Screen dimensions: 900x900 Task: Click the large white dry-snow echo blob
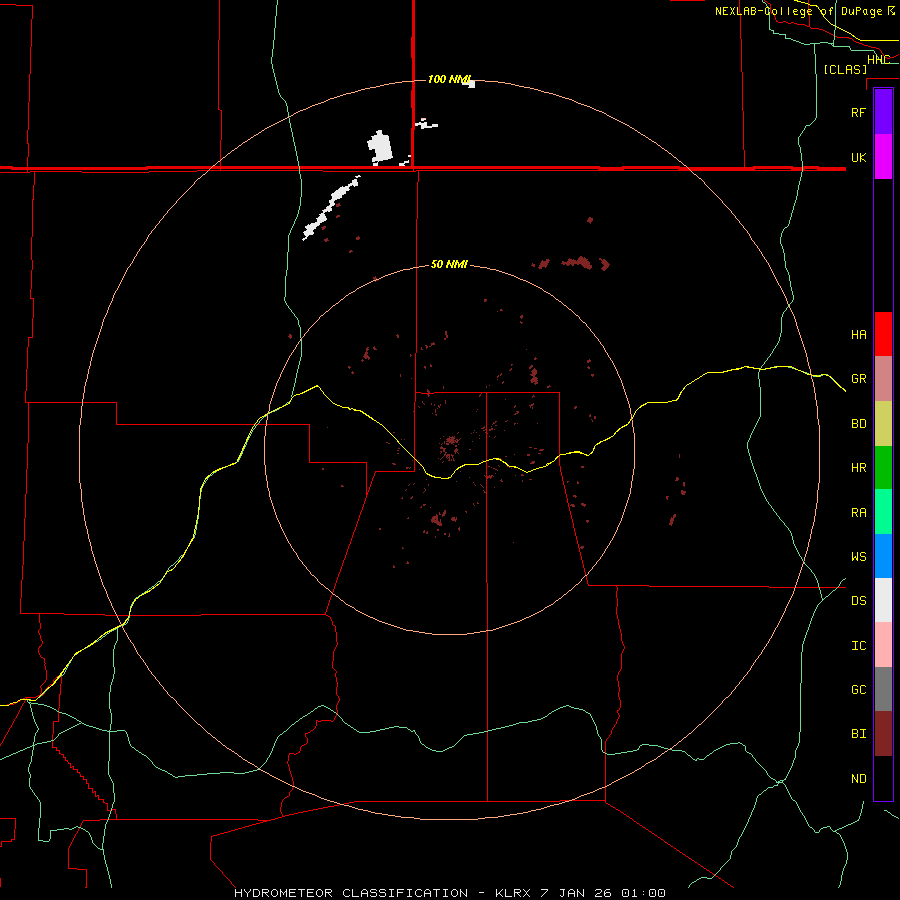coord(380,147)
